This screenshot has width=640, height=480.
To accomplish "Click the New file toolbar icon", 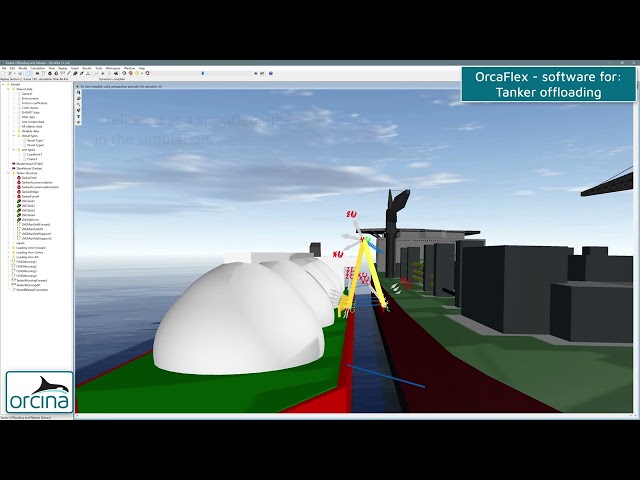I will pyautogui.click(x=3, y=73).
